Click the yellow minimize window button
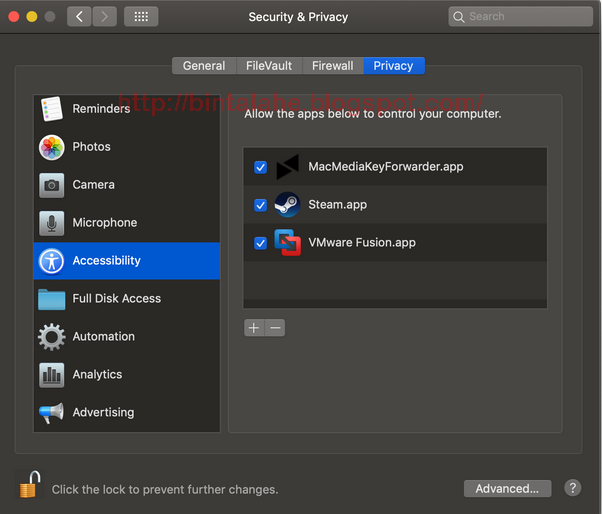 [x=32, y=17]
